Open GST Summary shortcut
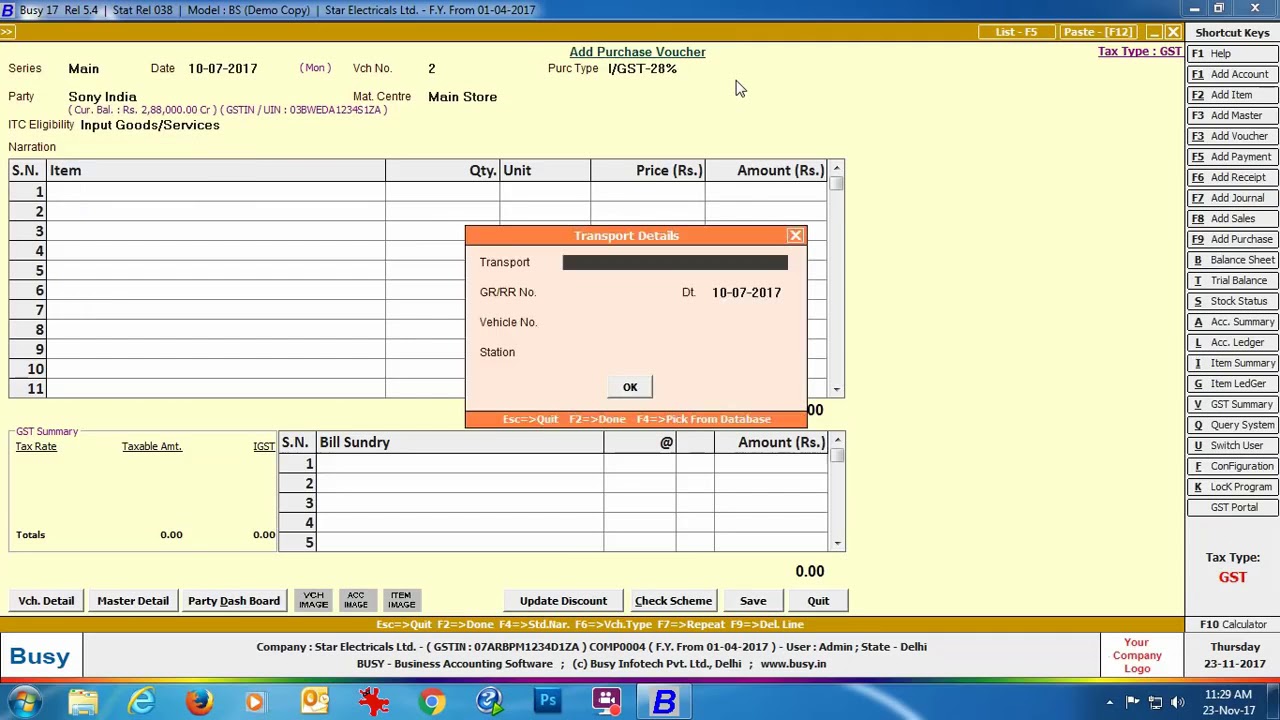Image resolution: width=1280 pixels, height=720 pixels. coord(1232,404)
